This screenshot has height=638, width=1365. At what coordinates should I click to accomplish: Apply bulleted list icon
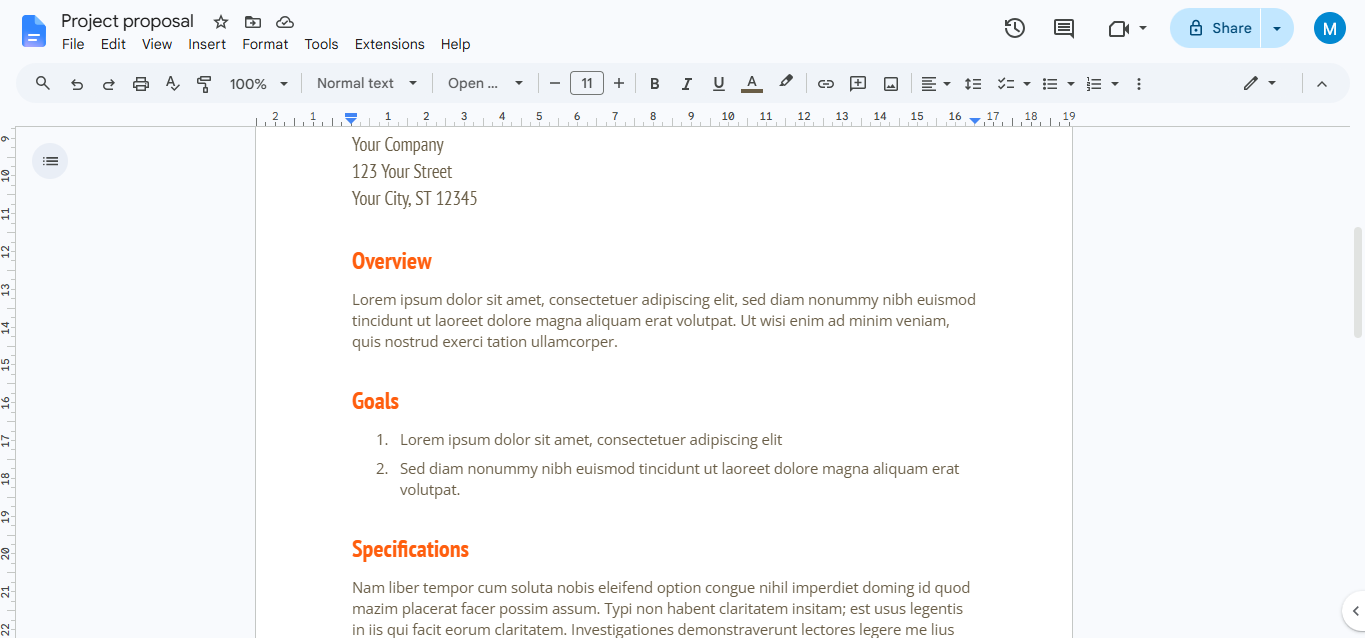[1050, 84]
